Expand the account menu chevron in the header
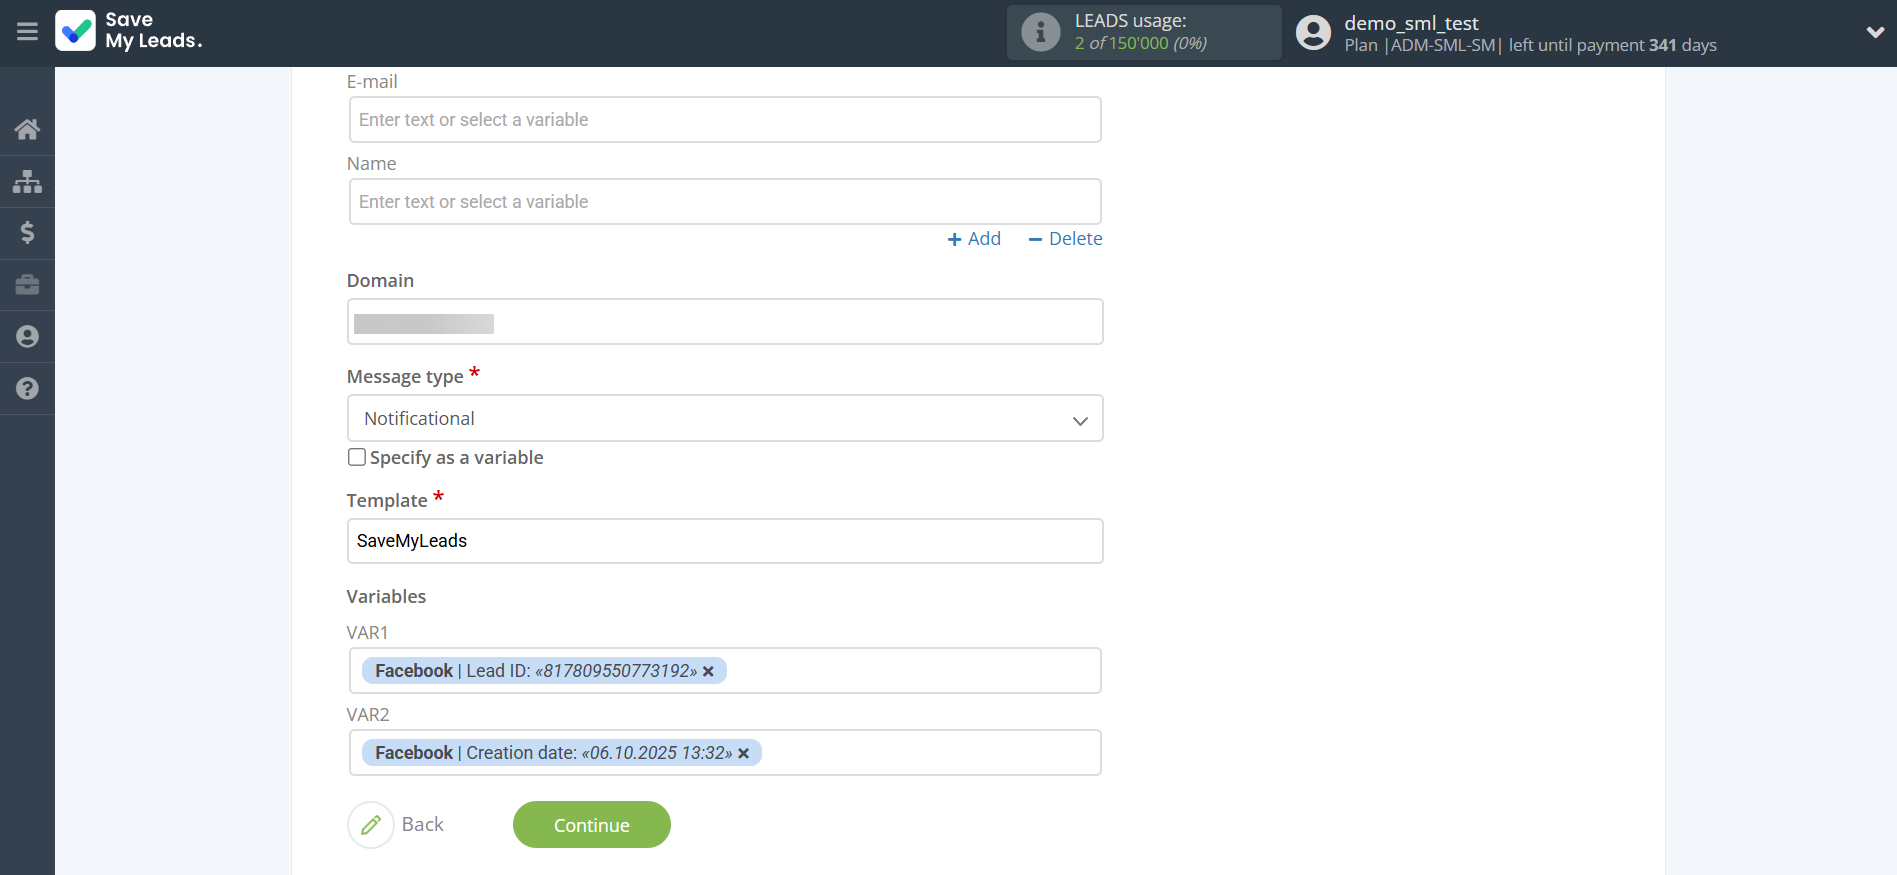 [x=1874, y=32]
